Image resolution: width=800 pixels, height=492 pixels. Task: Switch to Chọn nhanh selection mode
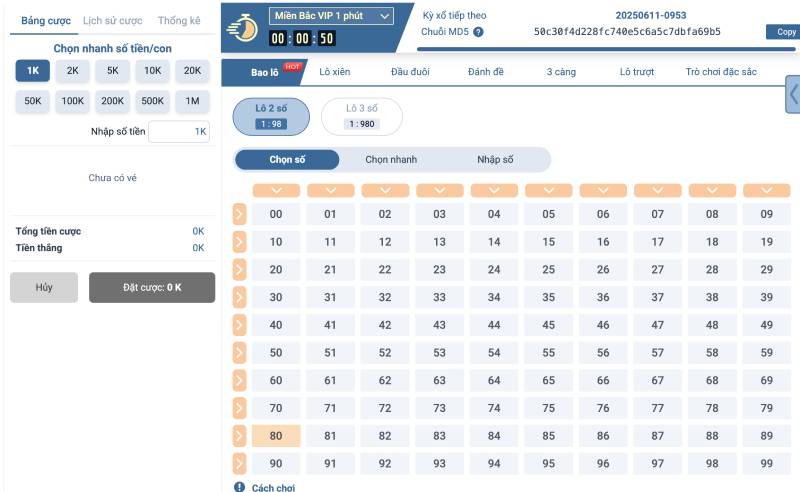coord(391,160)
